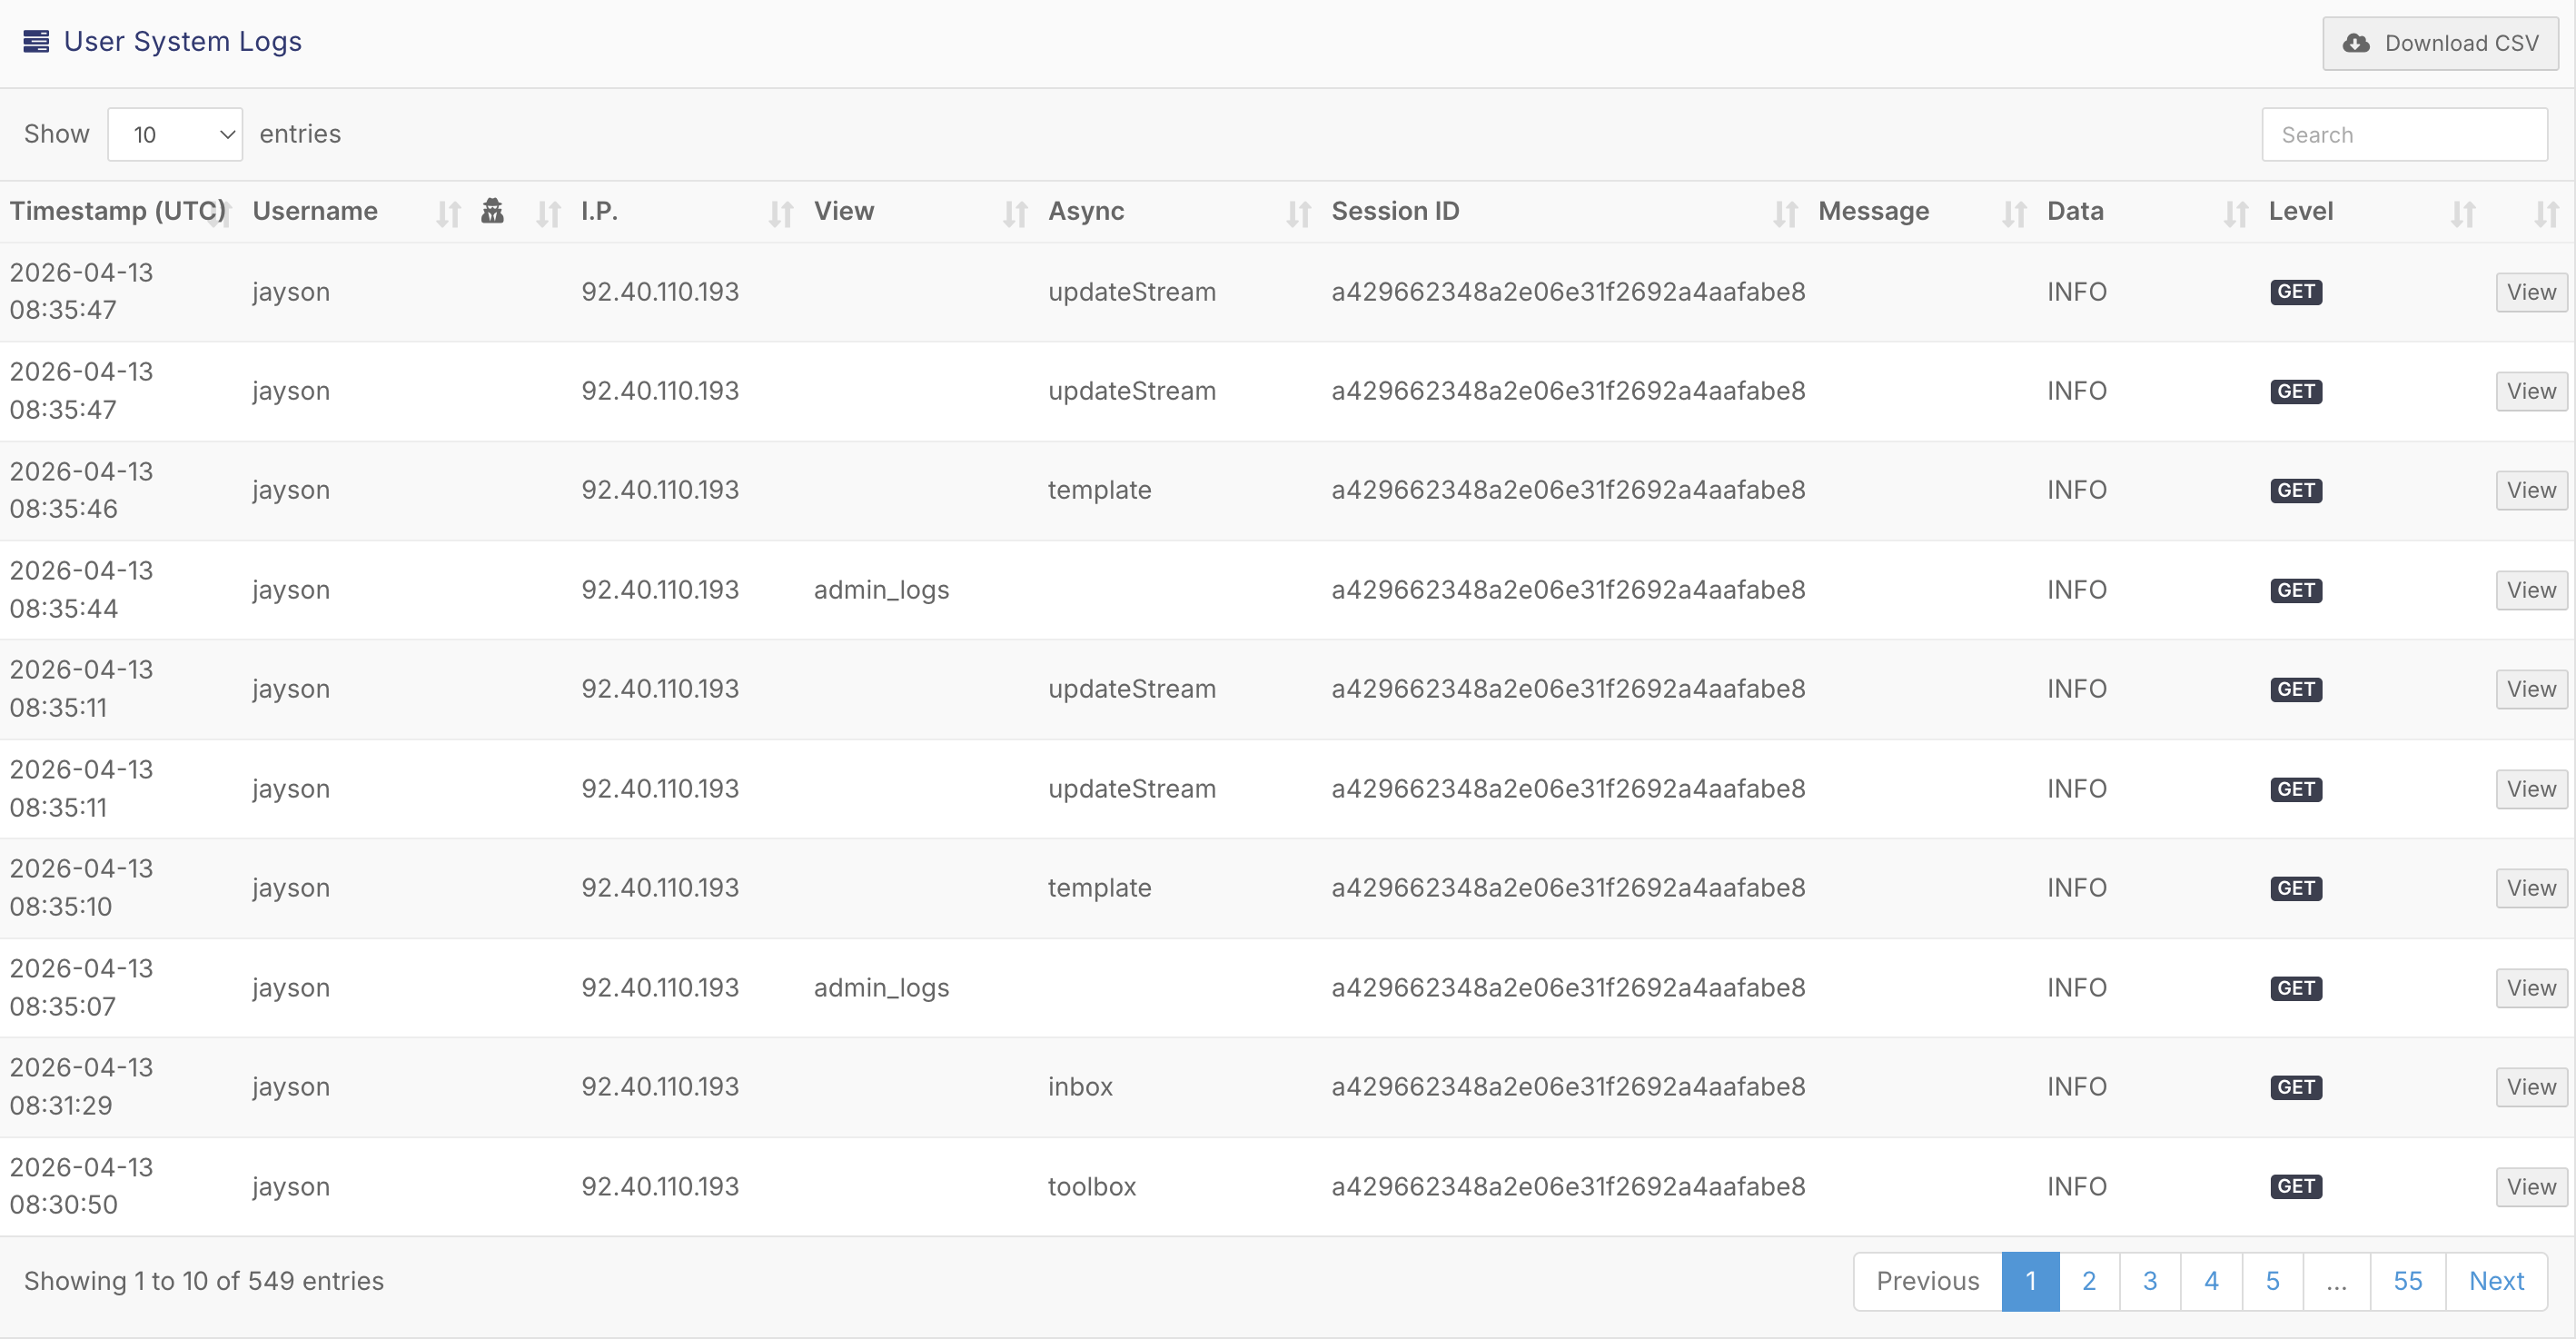Click the jayson username in the inbox row
This screenshot has width=2576, height=1339.
291,1087
